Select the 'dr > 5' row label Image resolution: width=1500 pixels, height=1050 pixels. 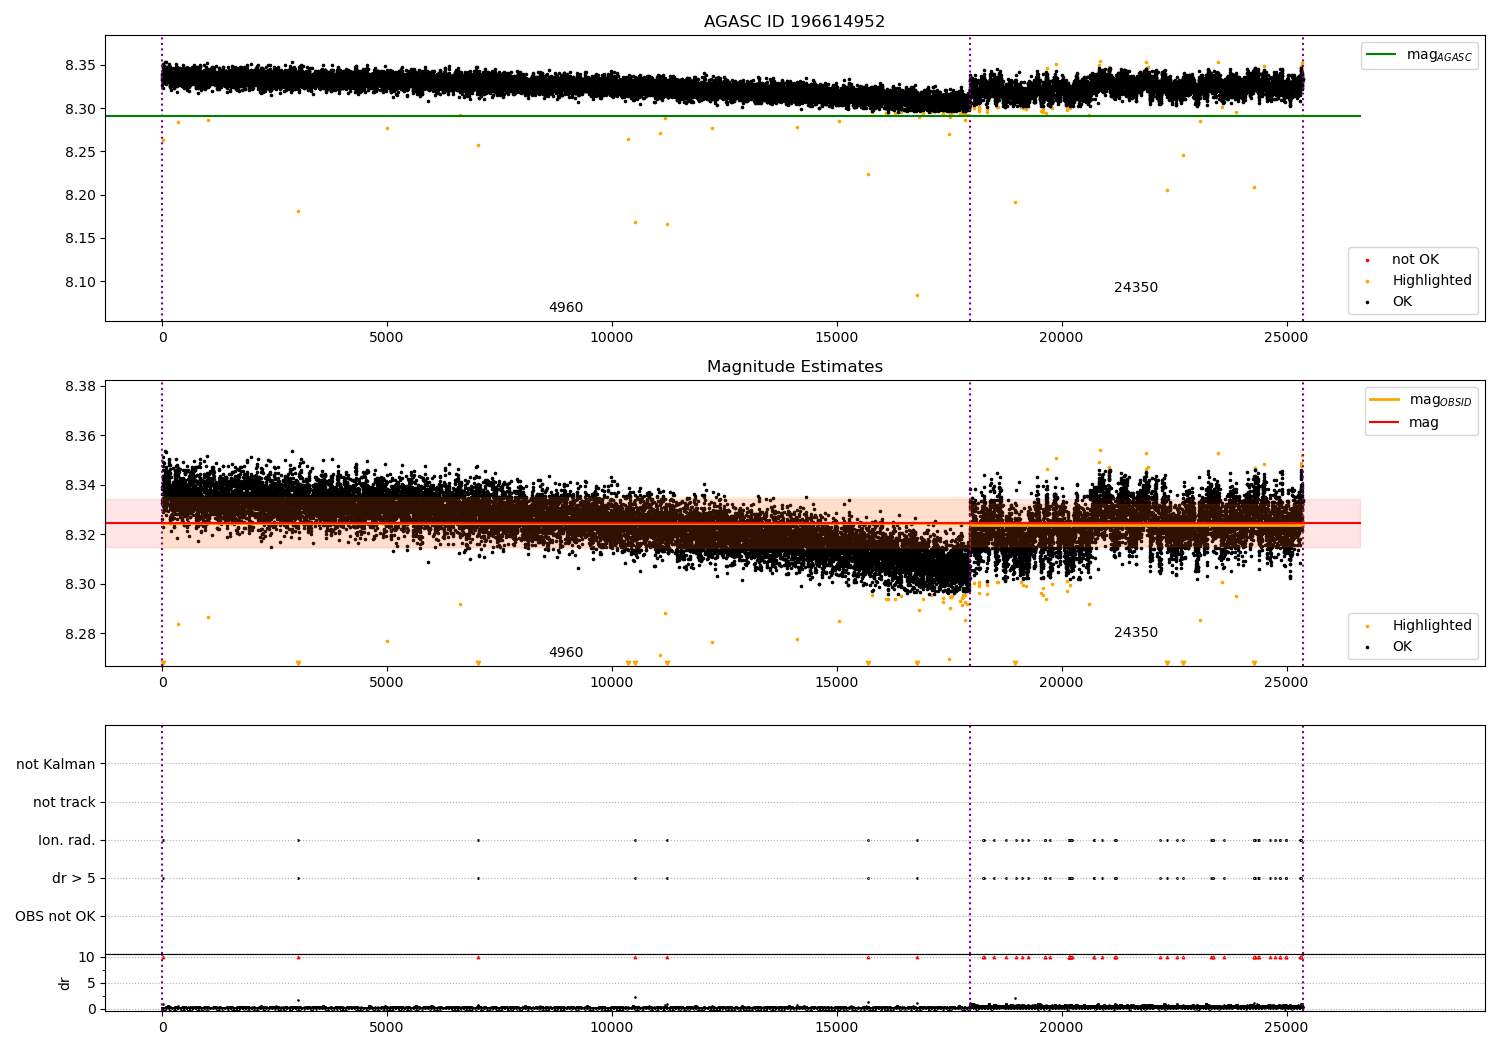[x=74, y=879]
